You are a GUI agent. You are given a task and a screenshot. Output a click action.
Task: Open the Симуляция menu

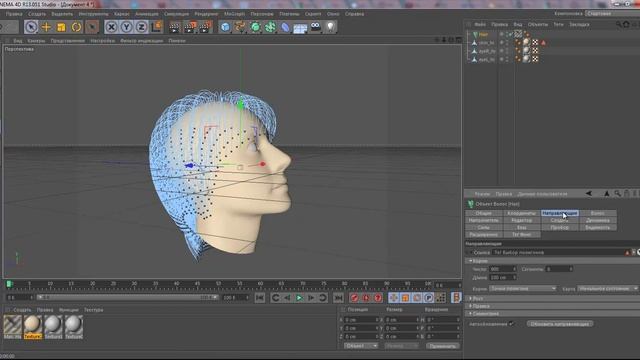pyautogui.click(x=176, y=14)
